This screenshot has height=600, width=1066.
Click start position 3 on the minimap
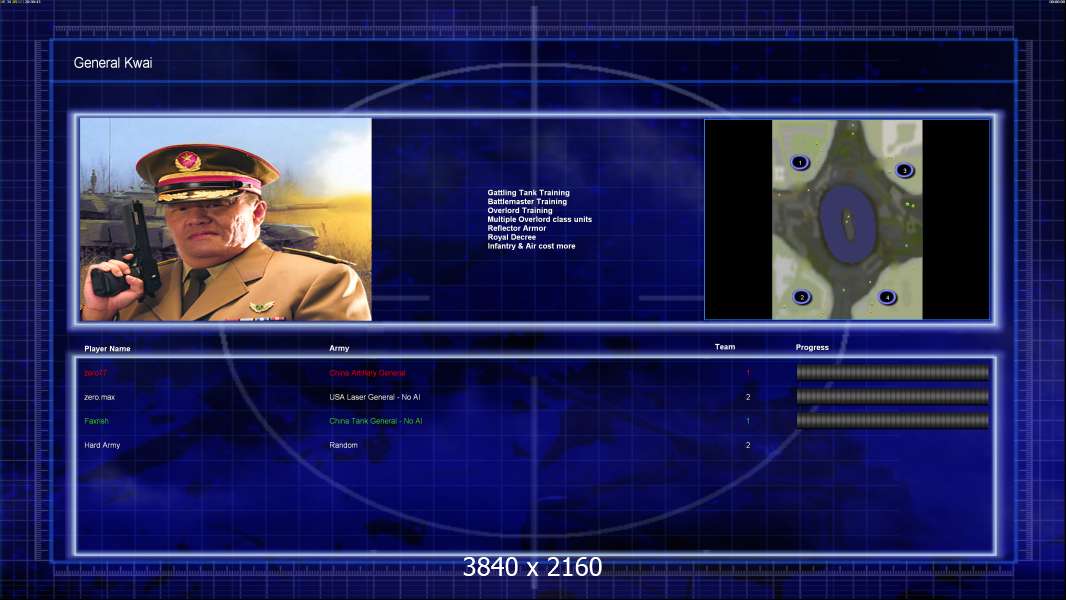pos(904,170)
